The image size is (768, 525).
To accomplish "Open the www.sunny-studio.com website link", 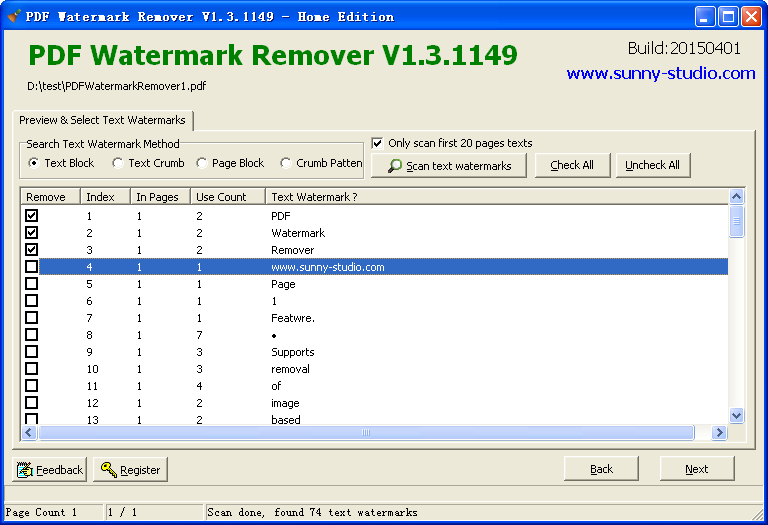I will (x=661, y=73).
